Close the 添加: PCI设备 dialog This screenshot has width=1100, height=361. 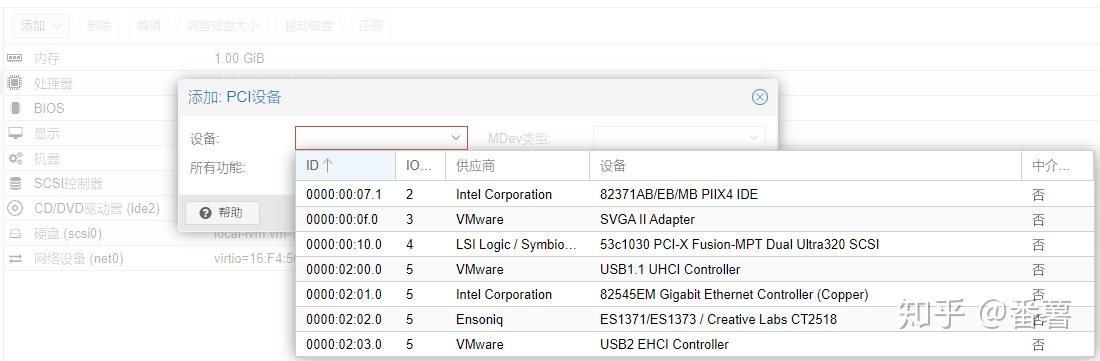tap(760, 97)
